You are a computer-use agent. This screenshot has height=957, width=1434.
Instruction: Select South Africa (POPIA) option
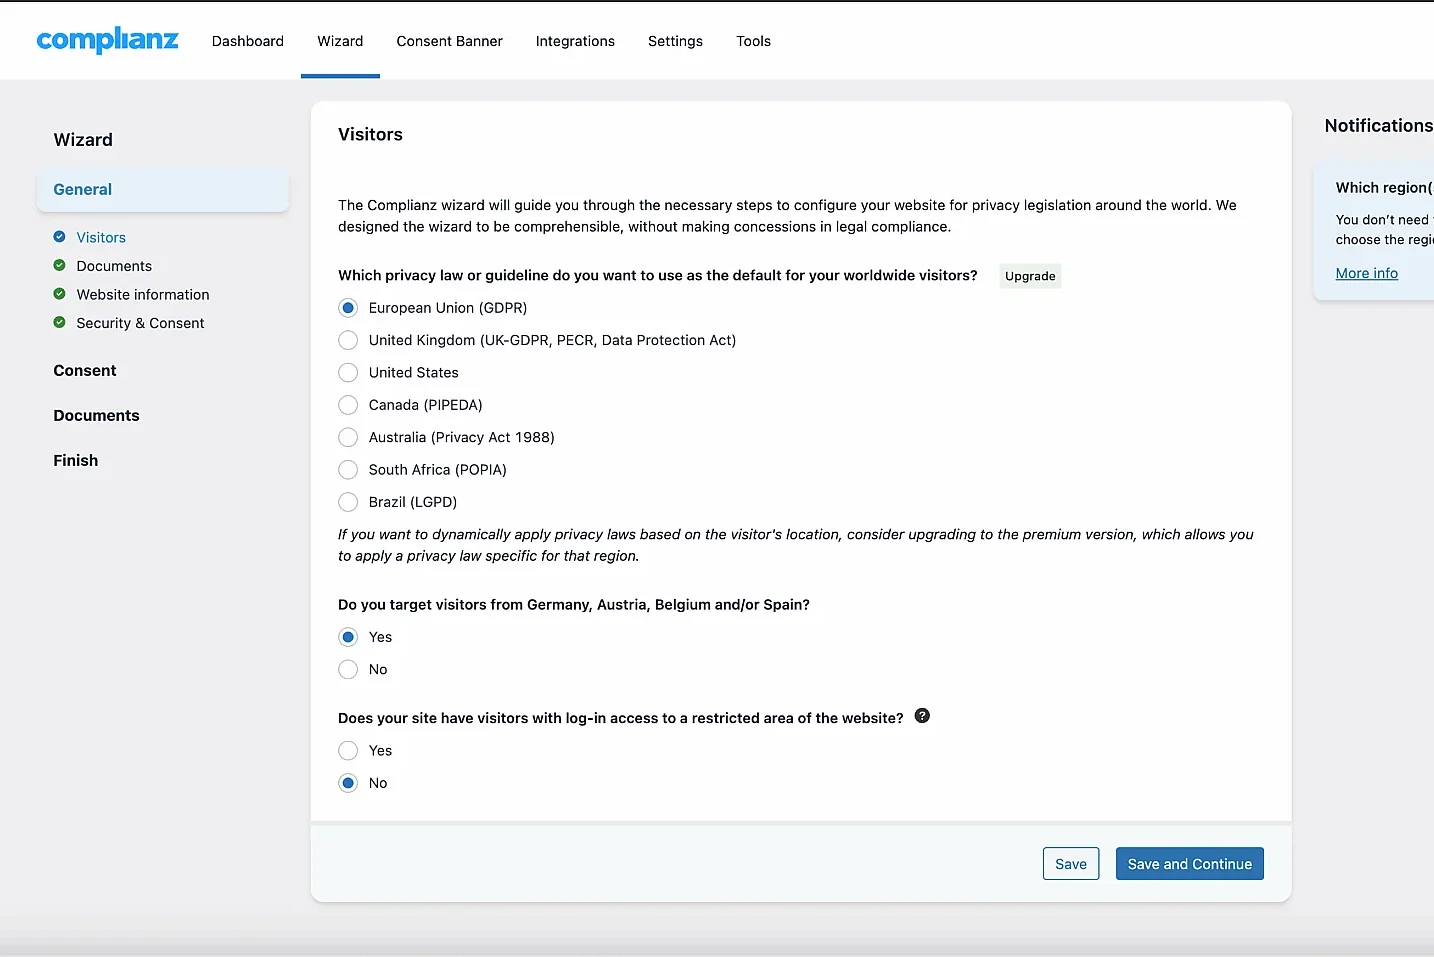[x=348, y=469]
